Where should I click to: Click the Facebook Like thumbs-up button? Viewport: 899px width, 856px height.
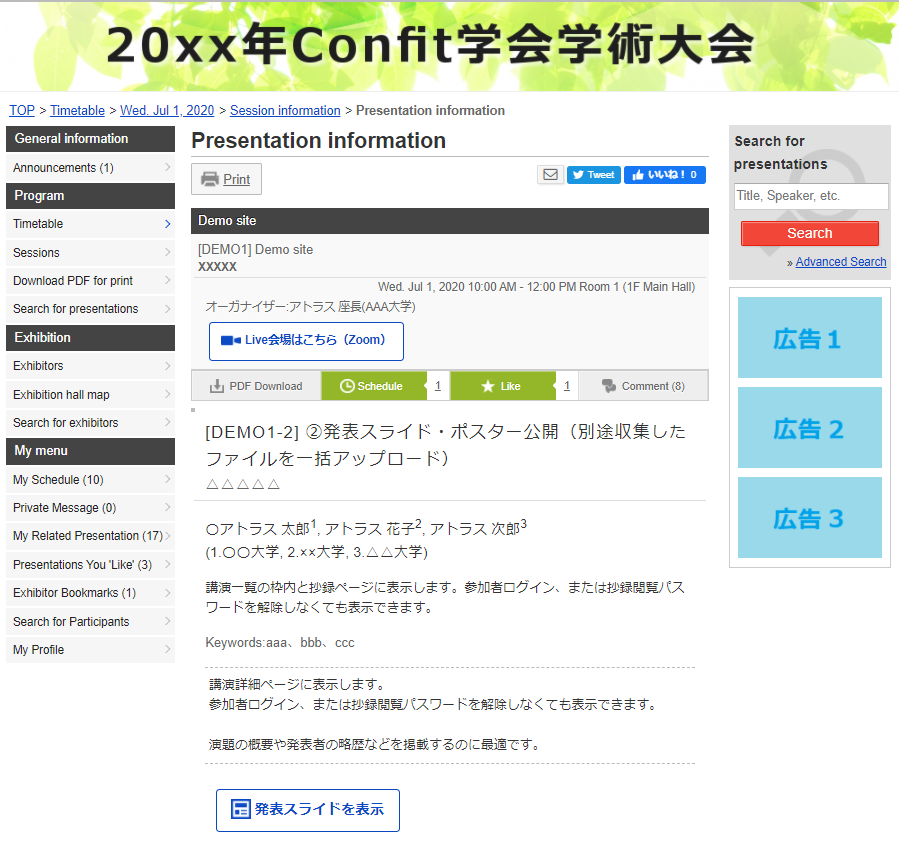664,175
